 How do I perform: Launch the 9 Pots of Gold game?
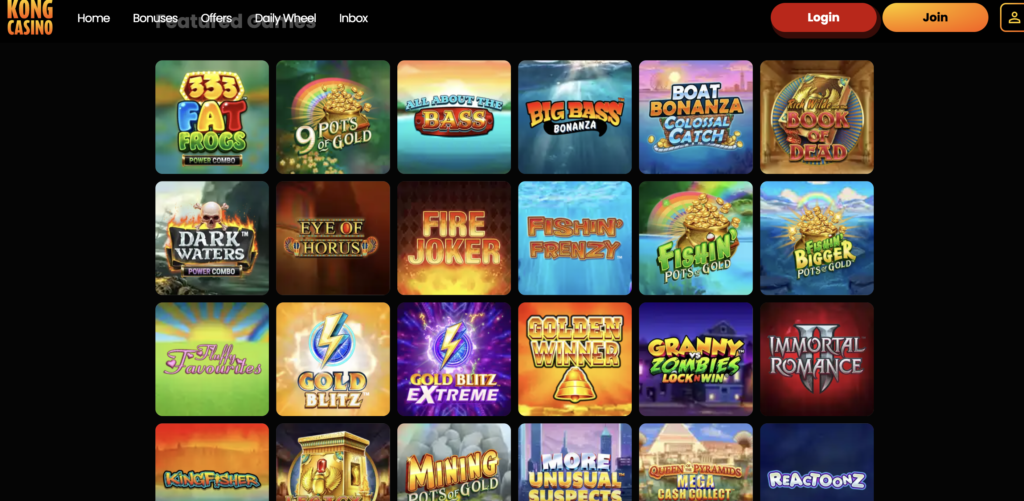click(x=333, y=117)
